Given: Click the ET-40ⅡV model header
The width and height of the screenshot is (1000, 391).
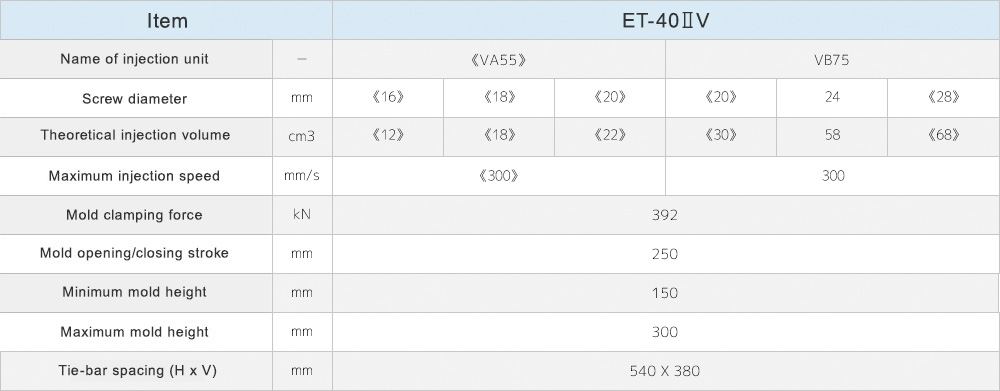Looking at the screenshot, I should click(x=666, y=20).
